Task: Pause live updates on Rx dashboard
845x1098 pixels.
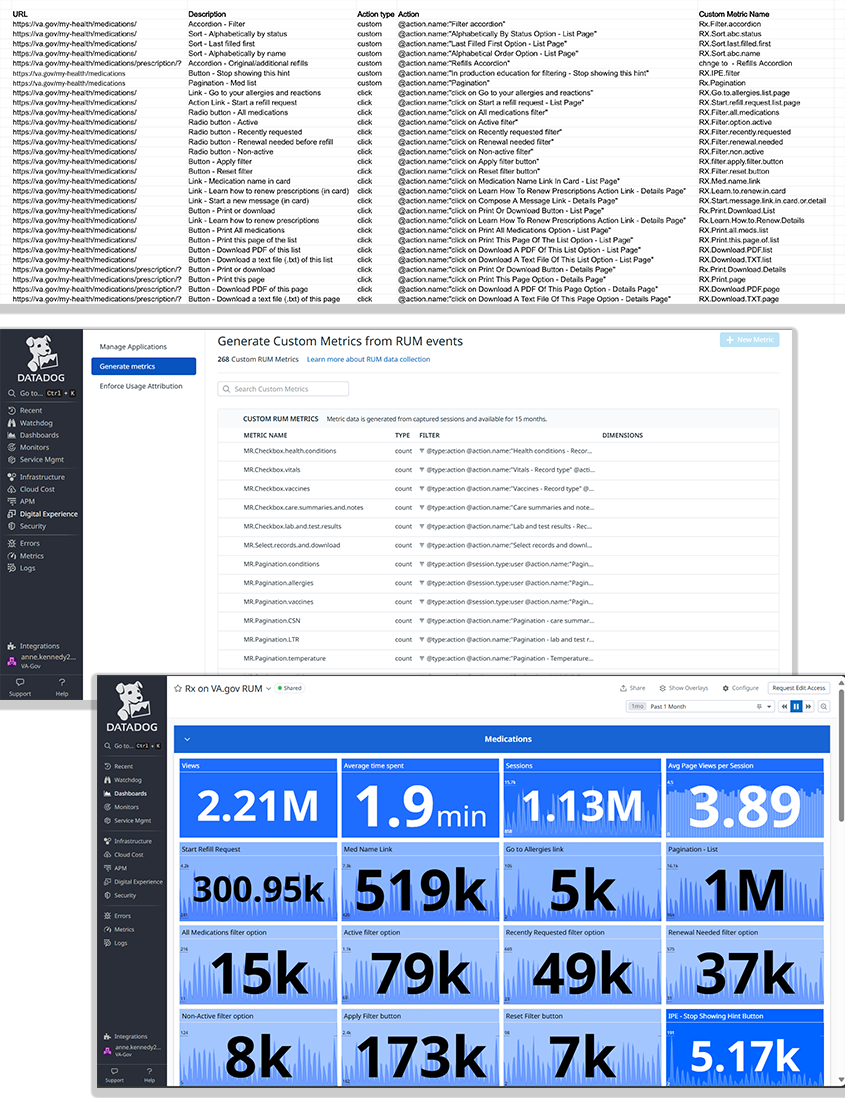Action: click(x=796, y=707)
